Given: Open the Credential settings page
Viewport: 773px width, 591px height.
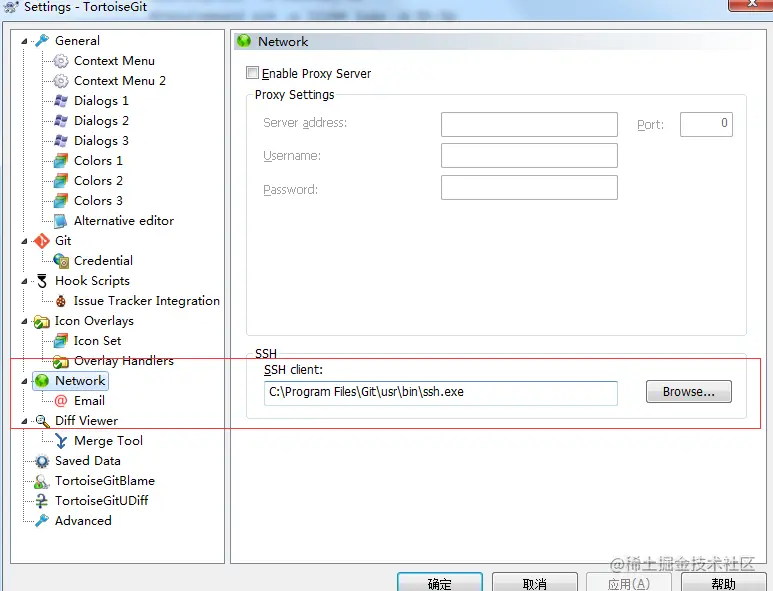Looking at the screenshot, I should pos(103,260).
